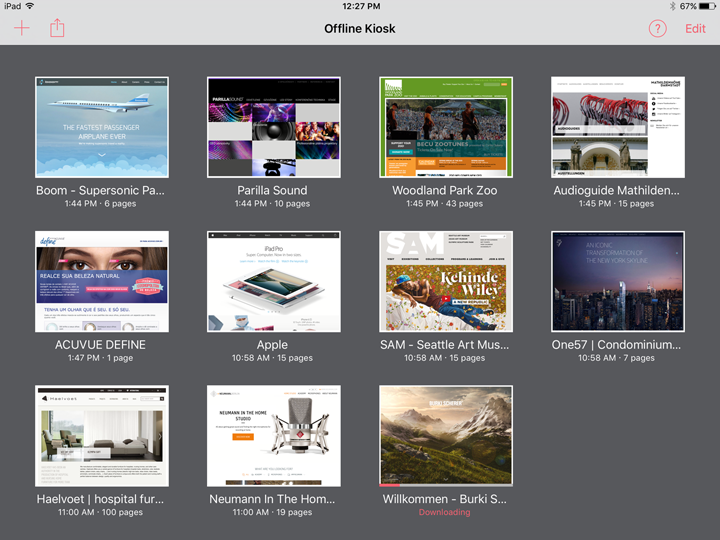Tap '11:00 AM · 19 pages' caption
The width and height of the screenshot is (720, 540).
[272, 512]
